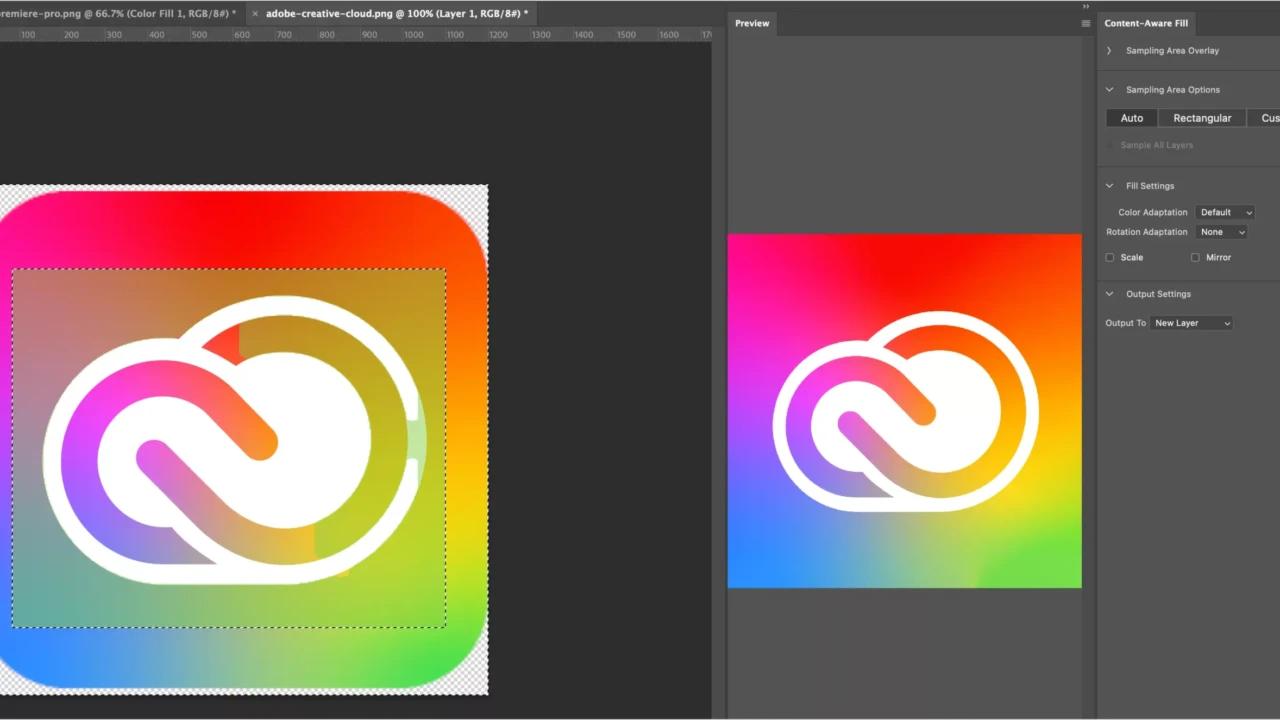This screenshot has width=1280, height=720.
Task: Expand the Sampling Area Overlay section
Action: point(1108,50)
